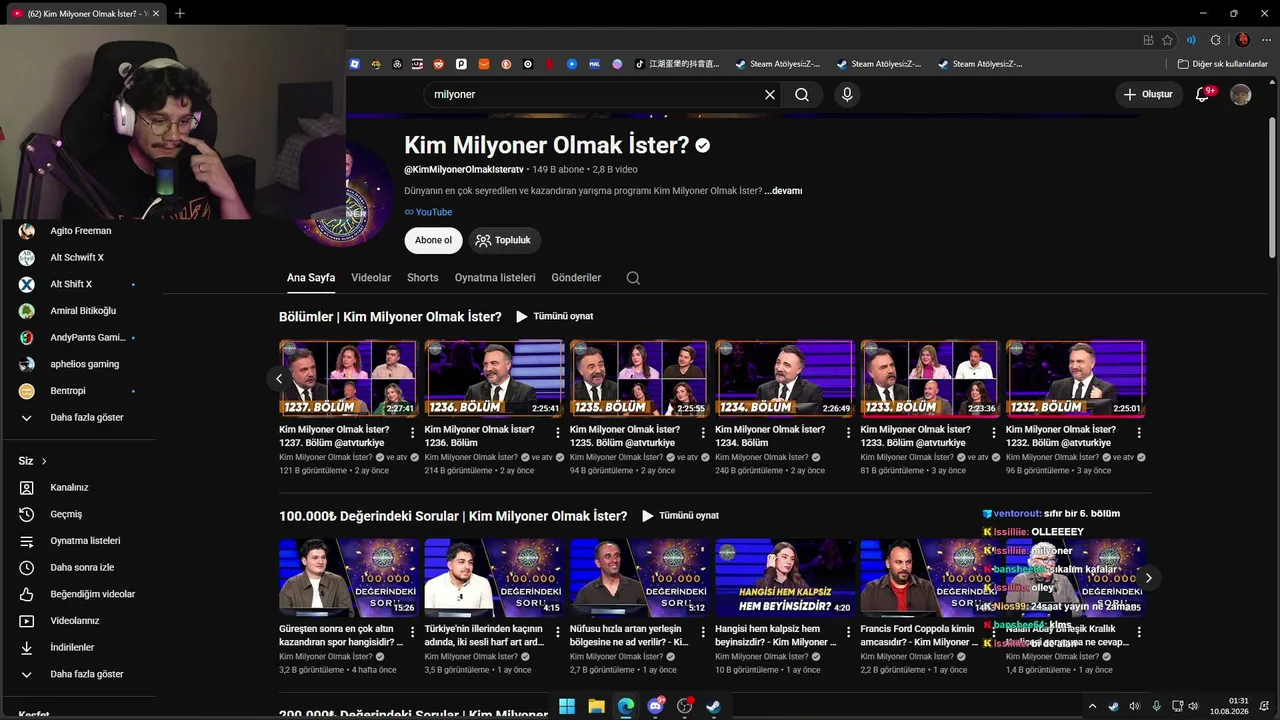Open the Topluluk community button
This screenshot has height=720, width=1280.
pyautogui.click(x=504, y=240)
